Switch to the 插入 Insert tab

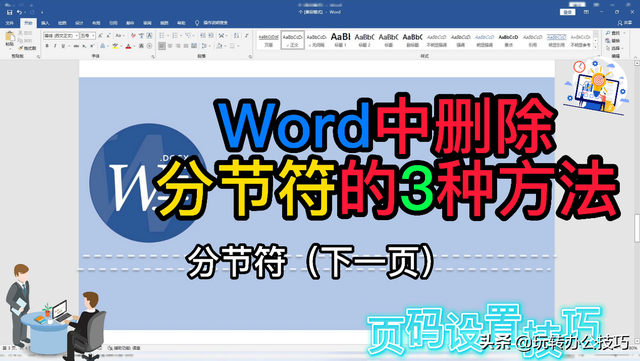click(x=45, y=23)
